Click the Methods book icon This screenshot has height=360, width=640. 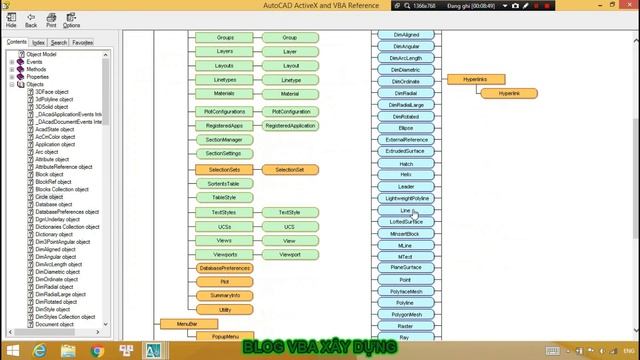(x=20, y=69)
